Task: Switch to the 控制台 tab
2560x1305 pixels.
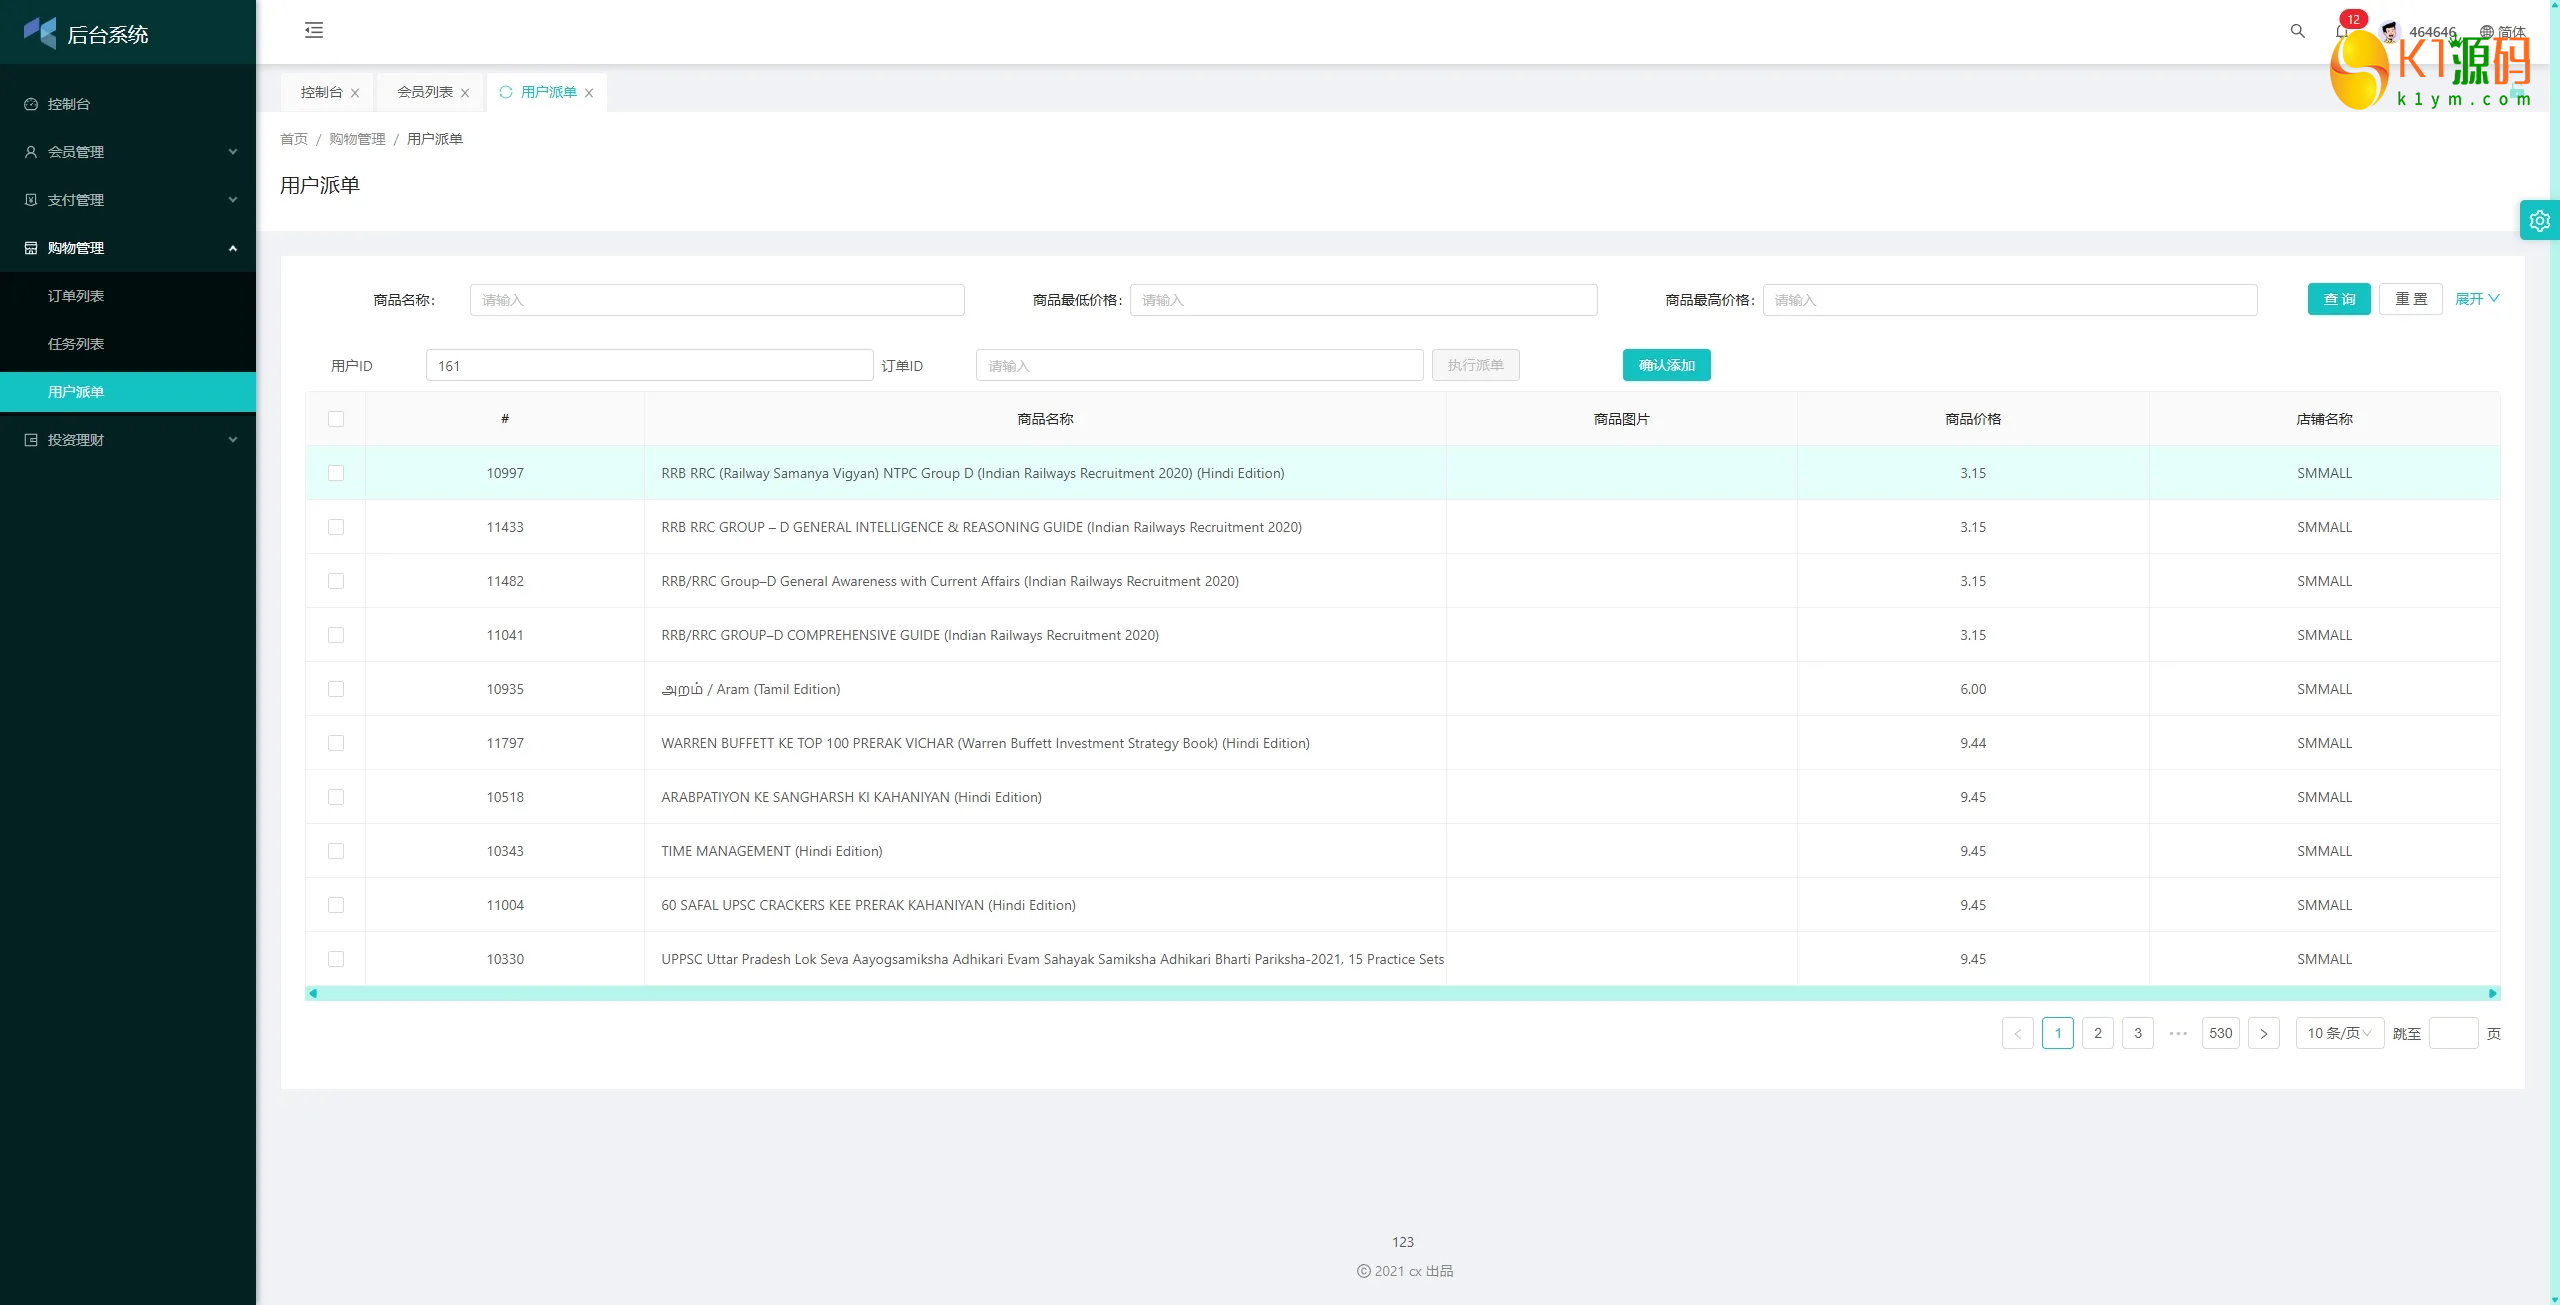Action: point(321,92)
